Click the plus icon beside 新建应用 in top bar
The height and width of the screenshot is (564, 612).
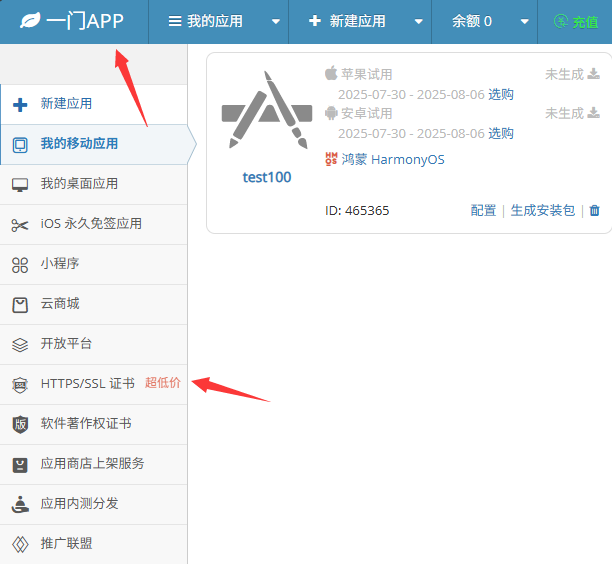point(315,21)
